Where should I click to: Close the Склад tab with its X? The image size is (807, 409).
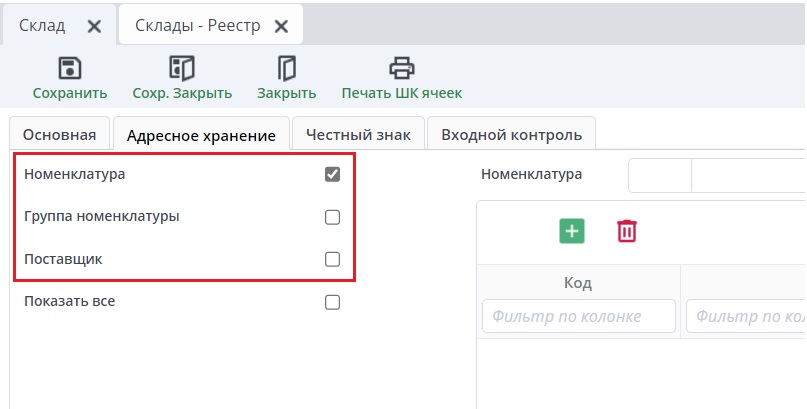click(x=94, y=27)
